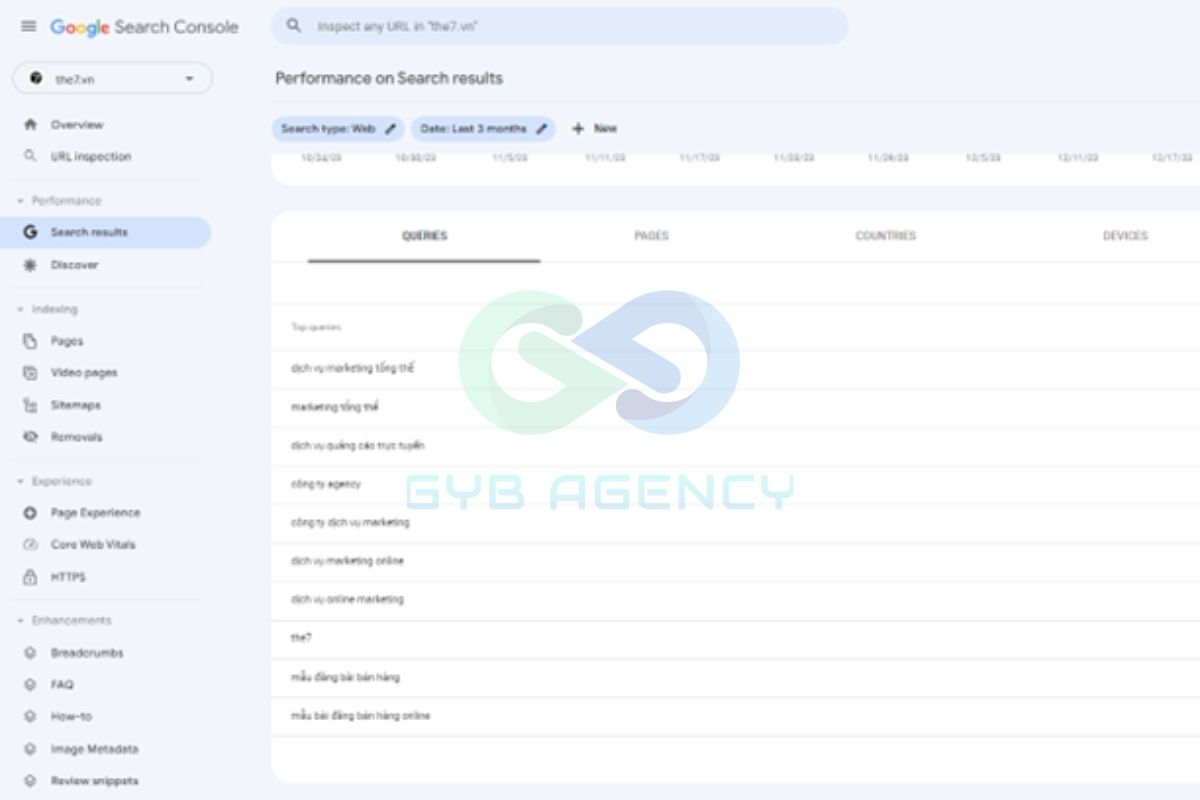Open the Removals page
This screenshot has height=800, width=1200.
(76, 437)
